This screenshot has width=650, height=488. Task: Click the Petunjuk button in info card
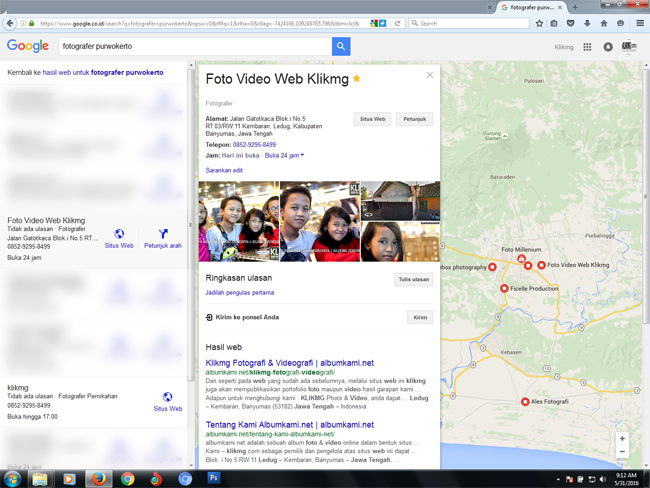tap(415, 119)
